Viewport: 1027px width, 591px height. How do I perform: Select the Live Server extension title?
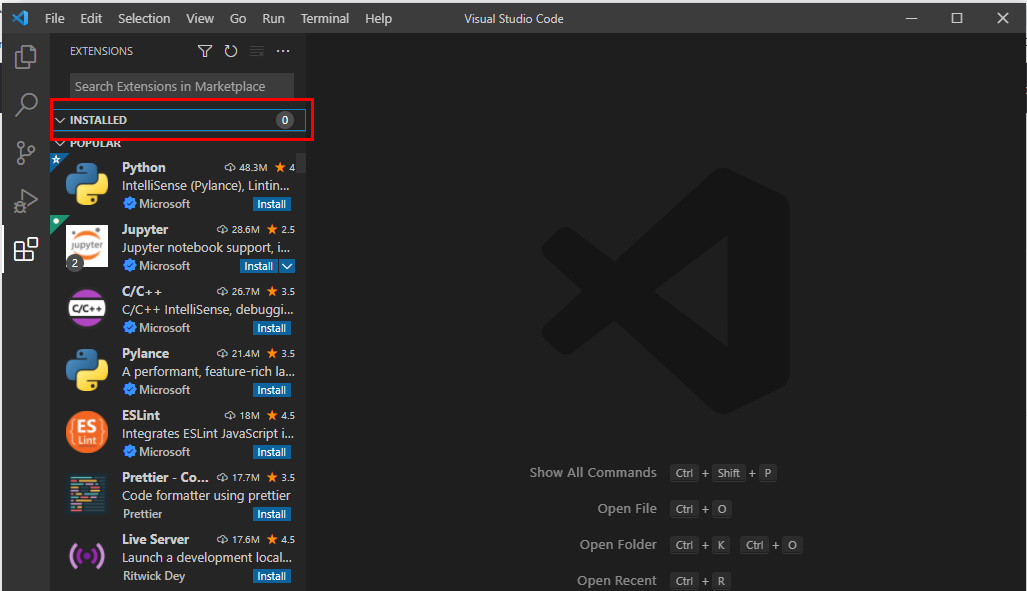[155, 539]
